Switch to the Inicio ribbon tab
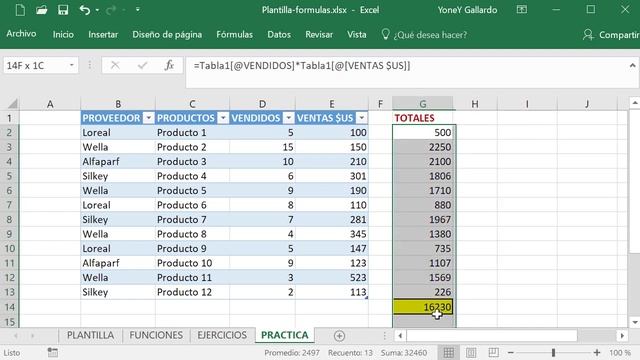The height and width of the screenshot is (360, 640). click(63, 35)
